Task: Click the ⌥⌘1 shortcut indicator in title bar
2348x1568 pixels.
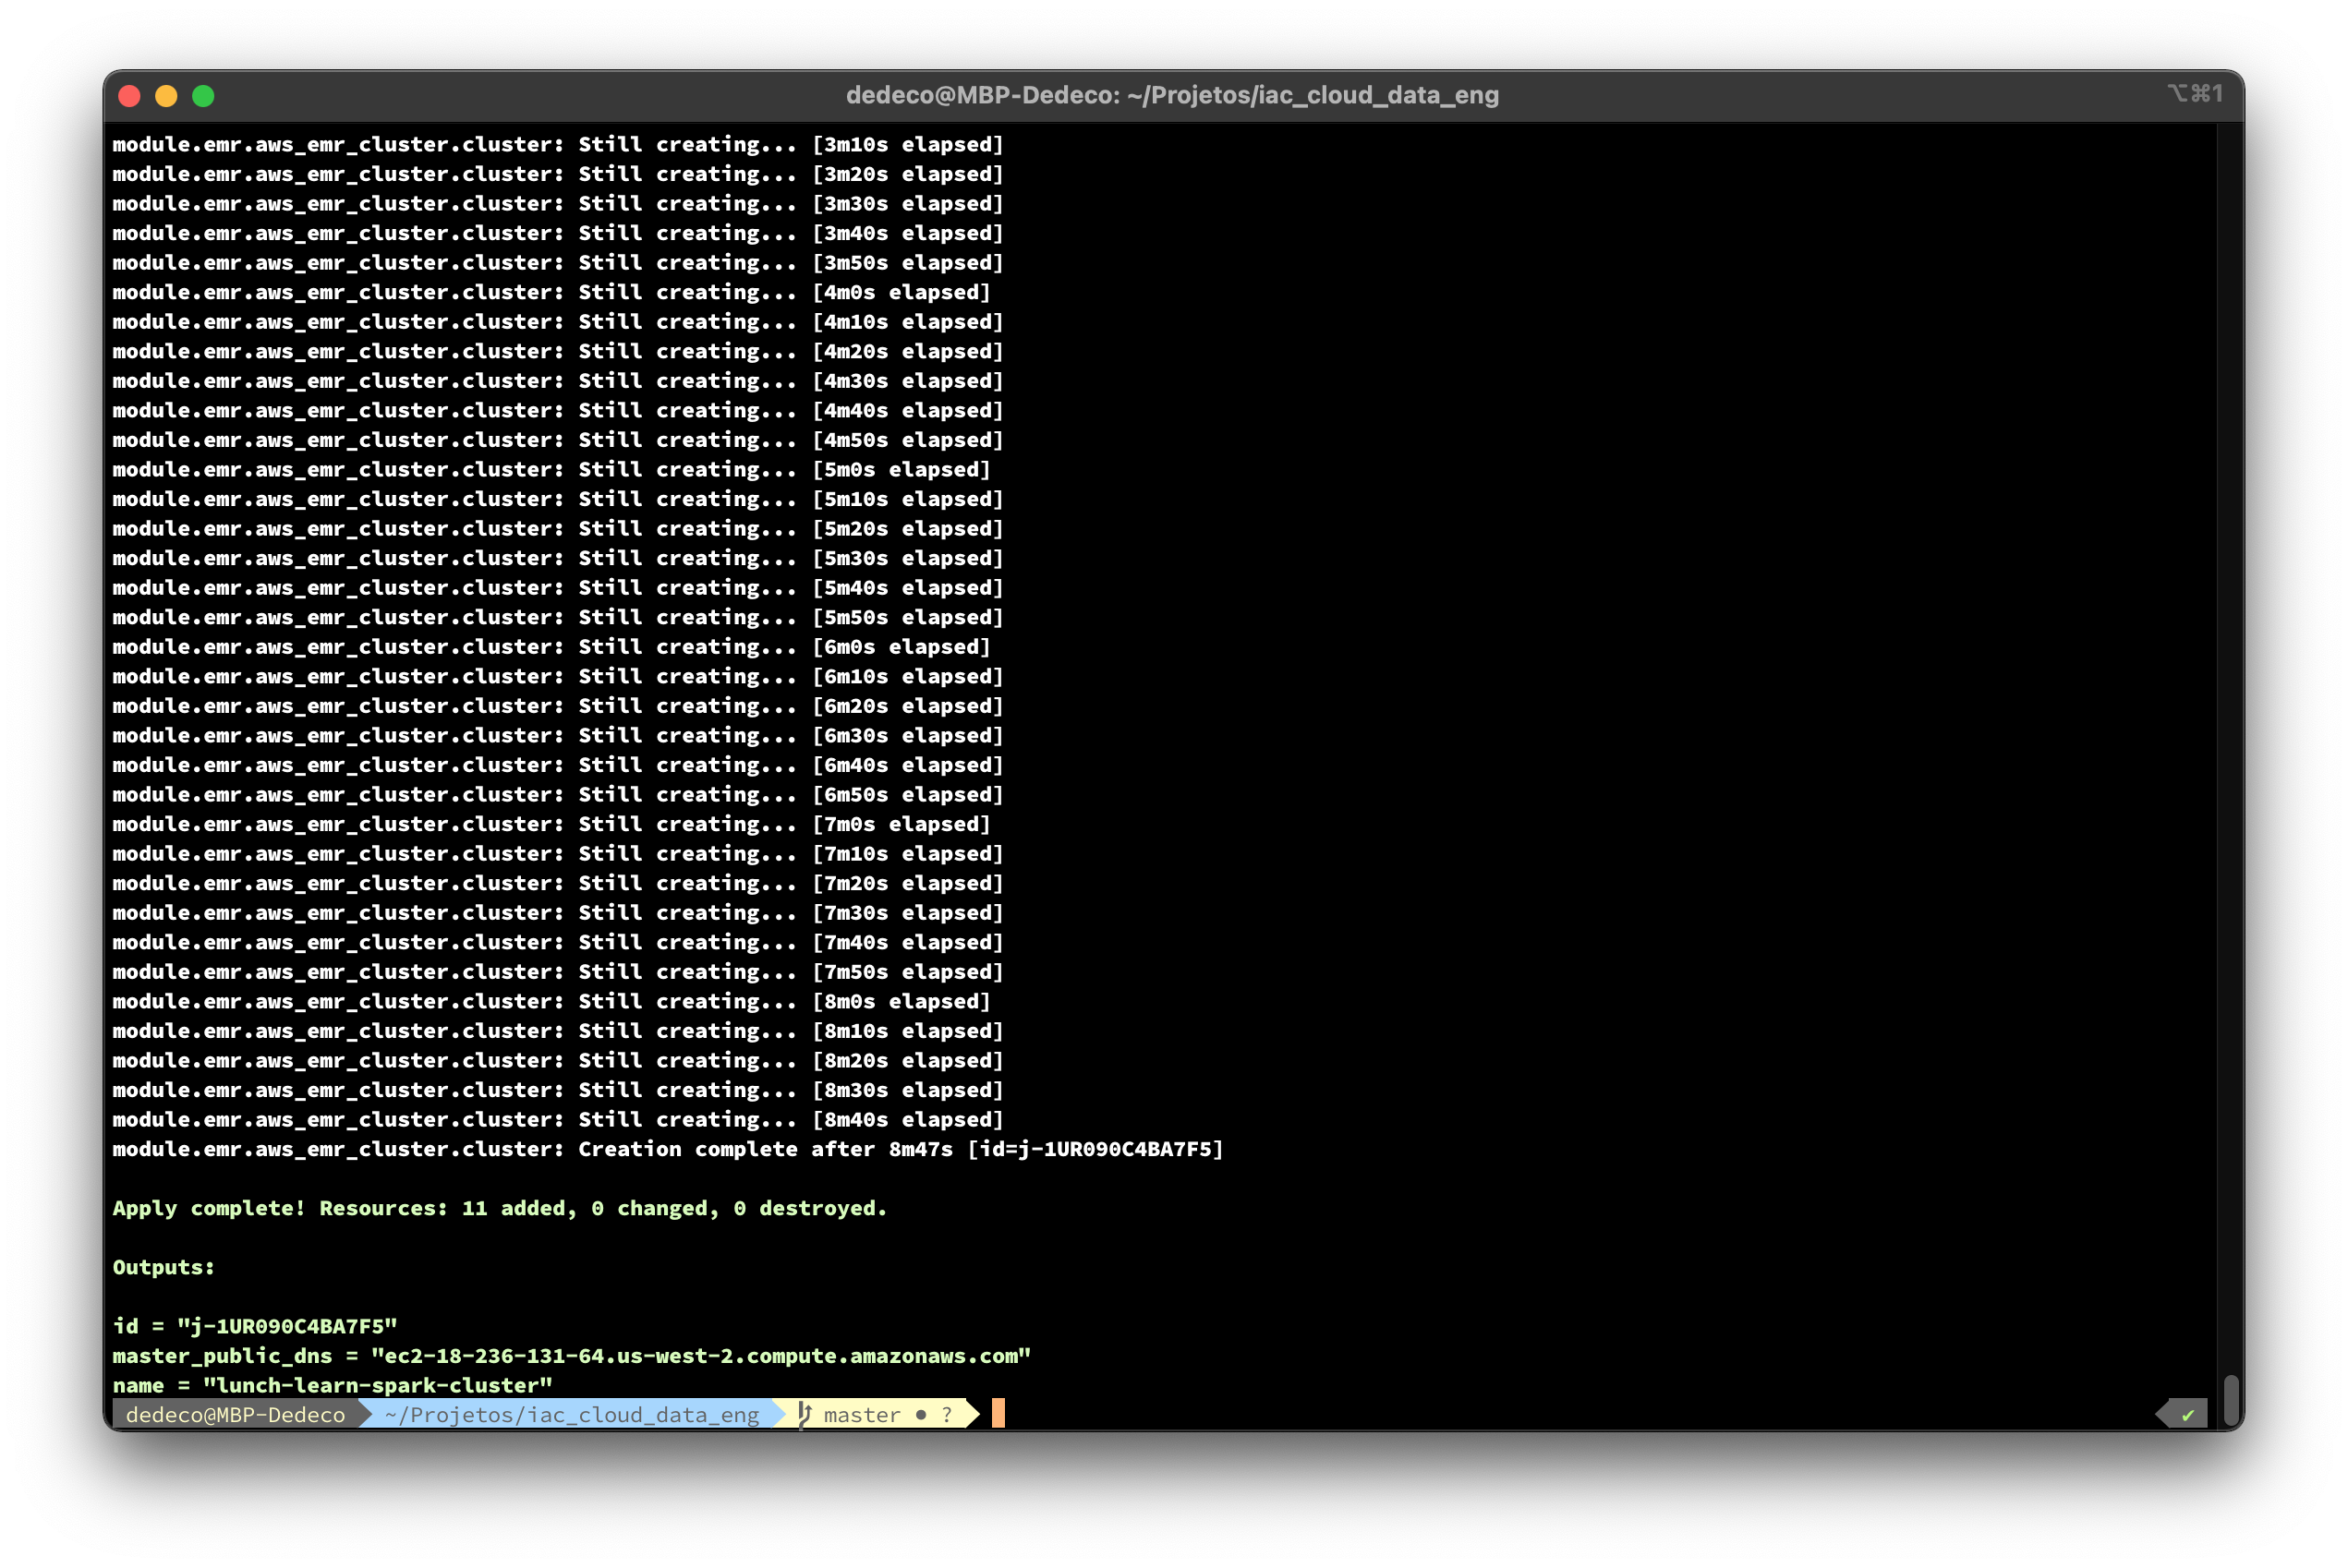Action: (x=2195, y=94)
